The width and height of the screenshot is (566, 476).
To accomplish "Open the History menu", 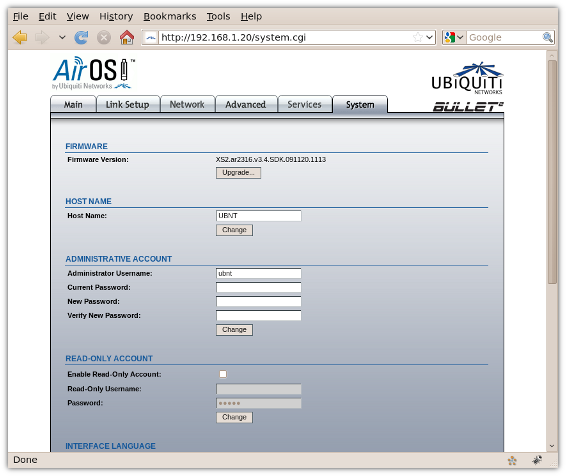I will click(x=116, y=16).
